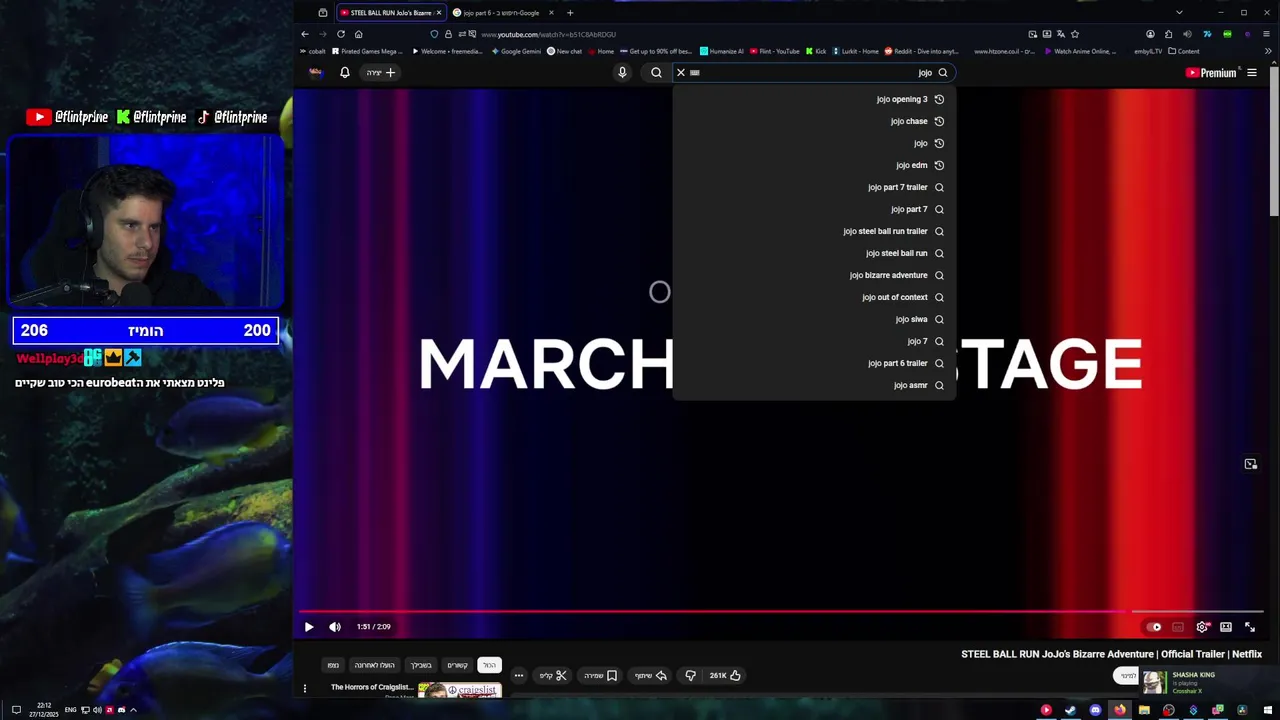Open Discord from the Windows taskbar
The width and height of the screenshot is (1280, 720).
1095,710
